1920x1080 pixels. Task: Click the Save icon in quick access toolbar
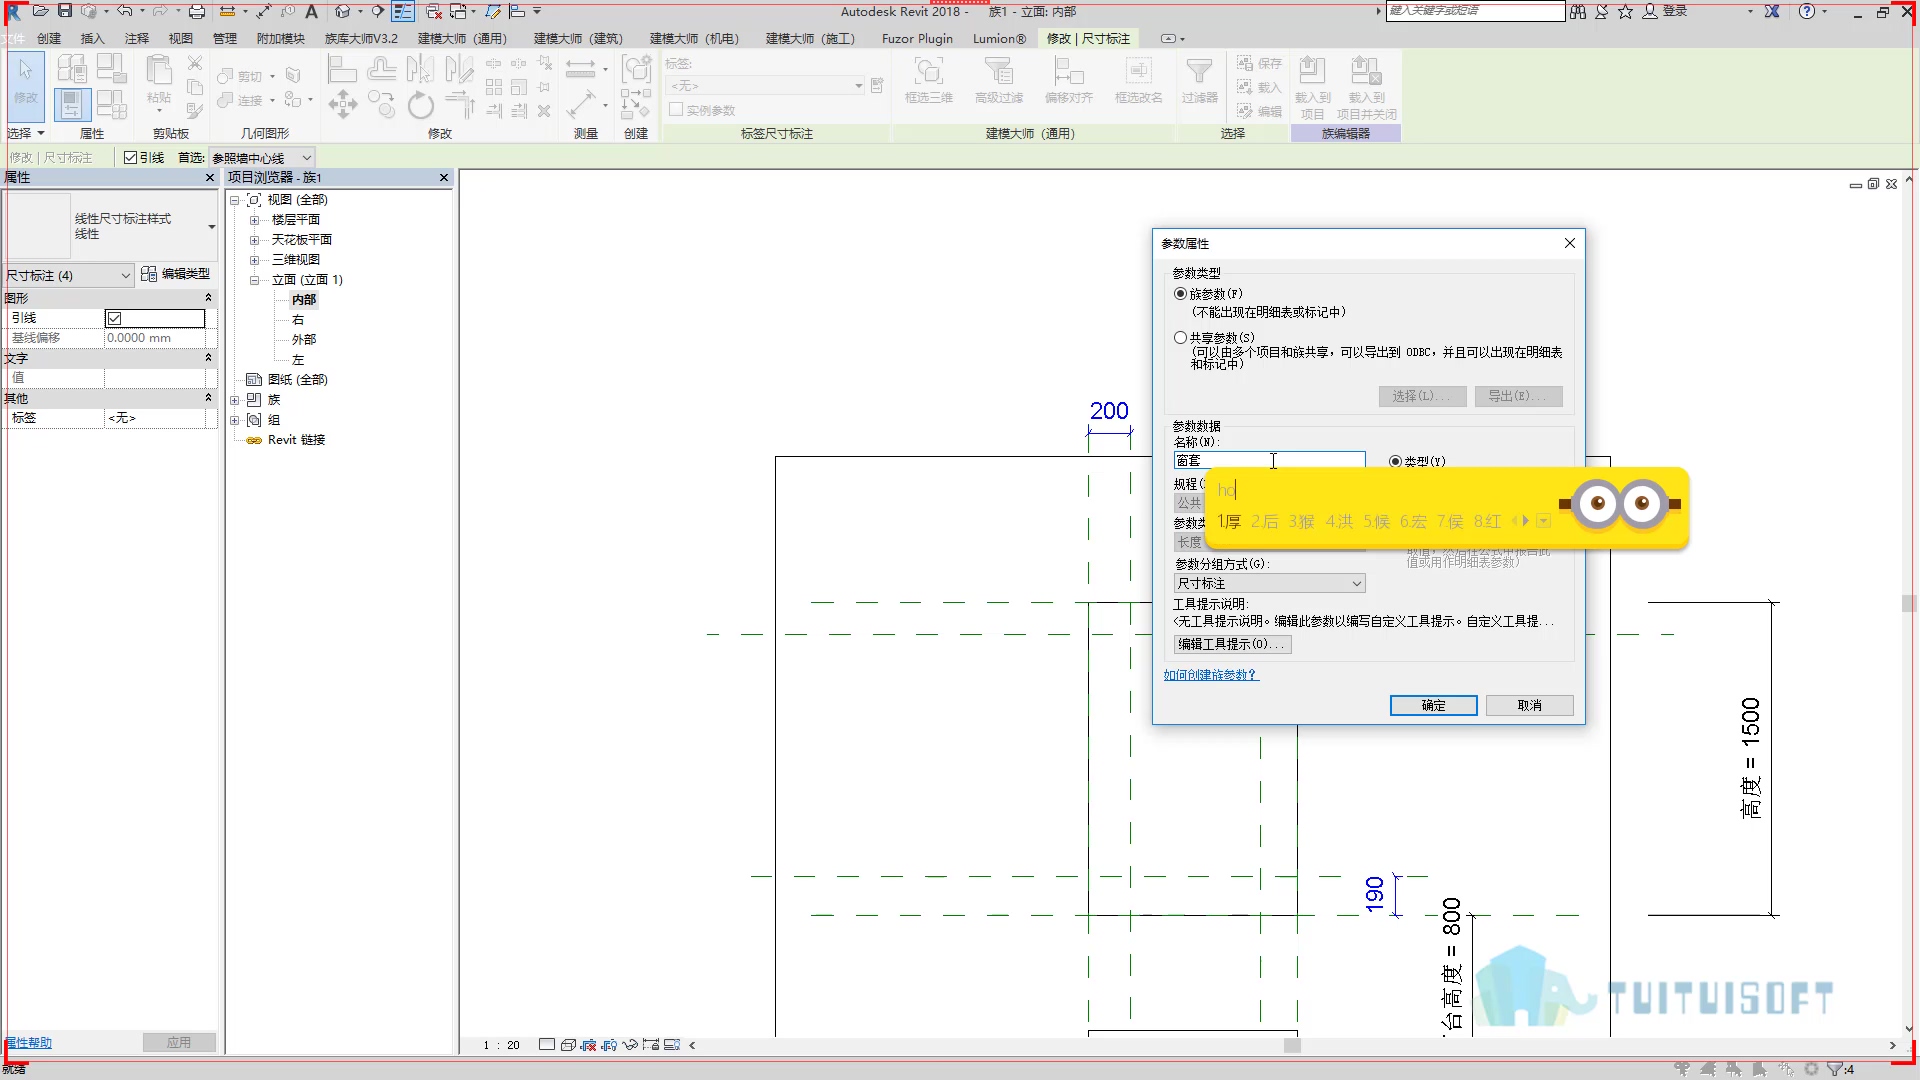click(65, 11)
